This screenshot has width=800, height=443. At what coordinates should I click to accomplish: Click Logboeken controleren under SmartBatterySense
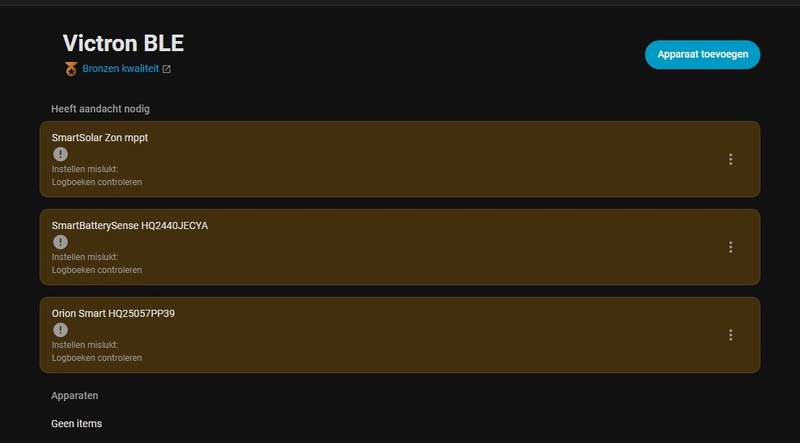(97, 270)
